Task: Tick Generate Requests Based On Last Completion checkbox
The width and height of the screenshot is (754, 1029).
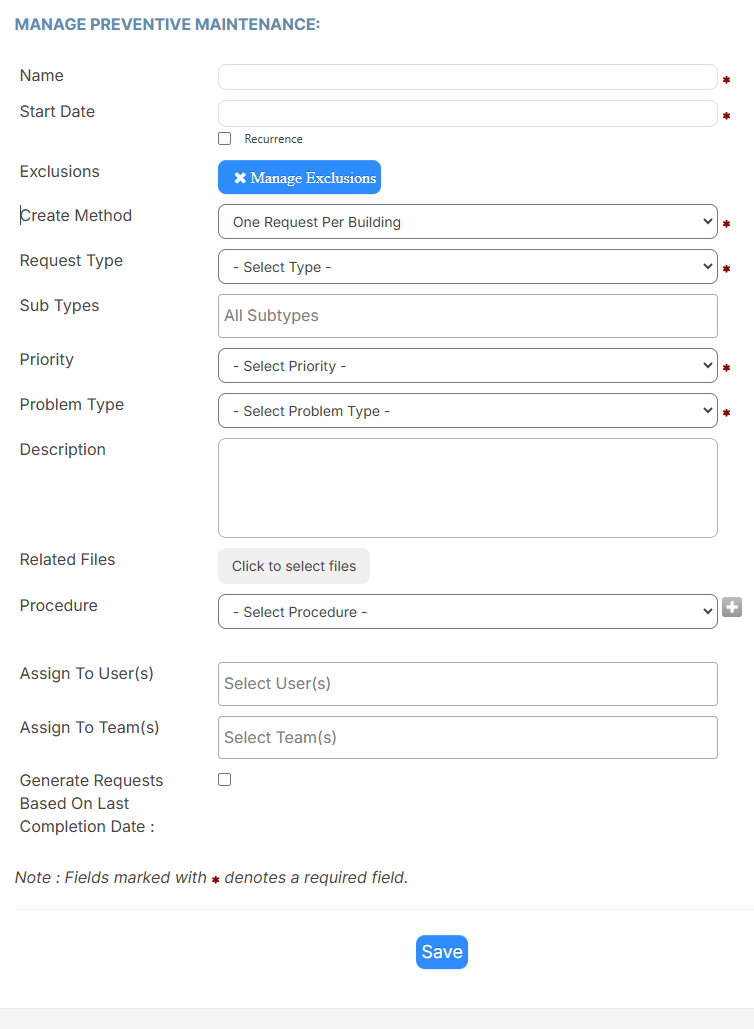Action: 224,780
